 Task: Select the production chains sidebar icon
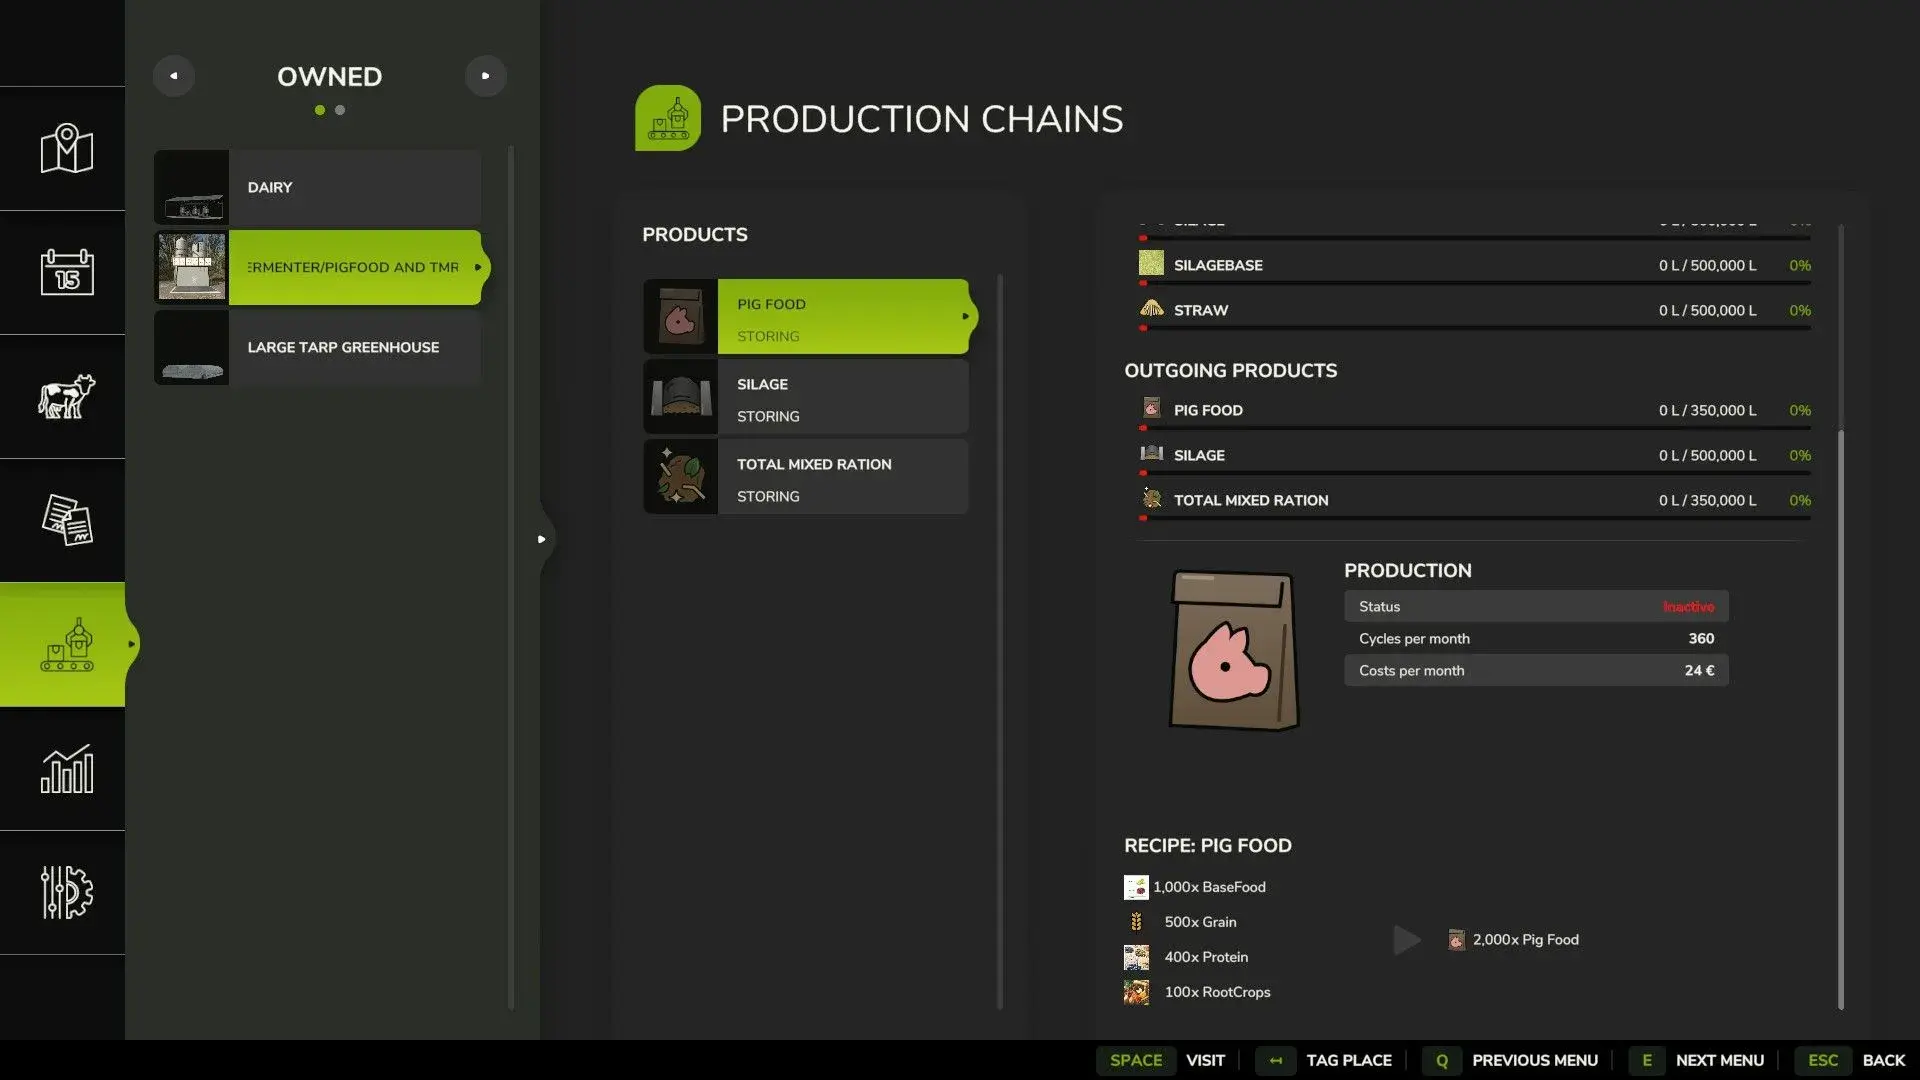66,645
